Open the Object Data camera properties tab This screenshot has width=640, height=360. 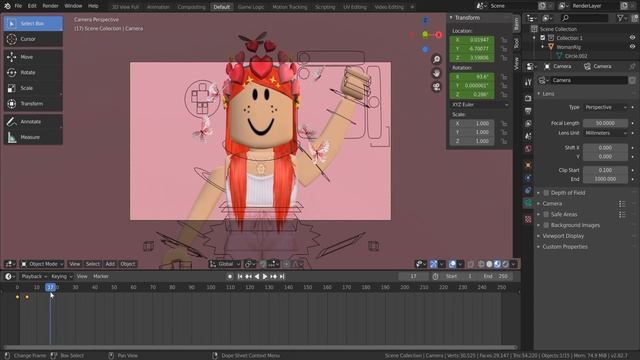[528, 203]
